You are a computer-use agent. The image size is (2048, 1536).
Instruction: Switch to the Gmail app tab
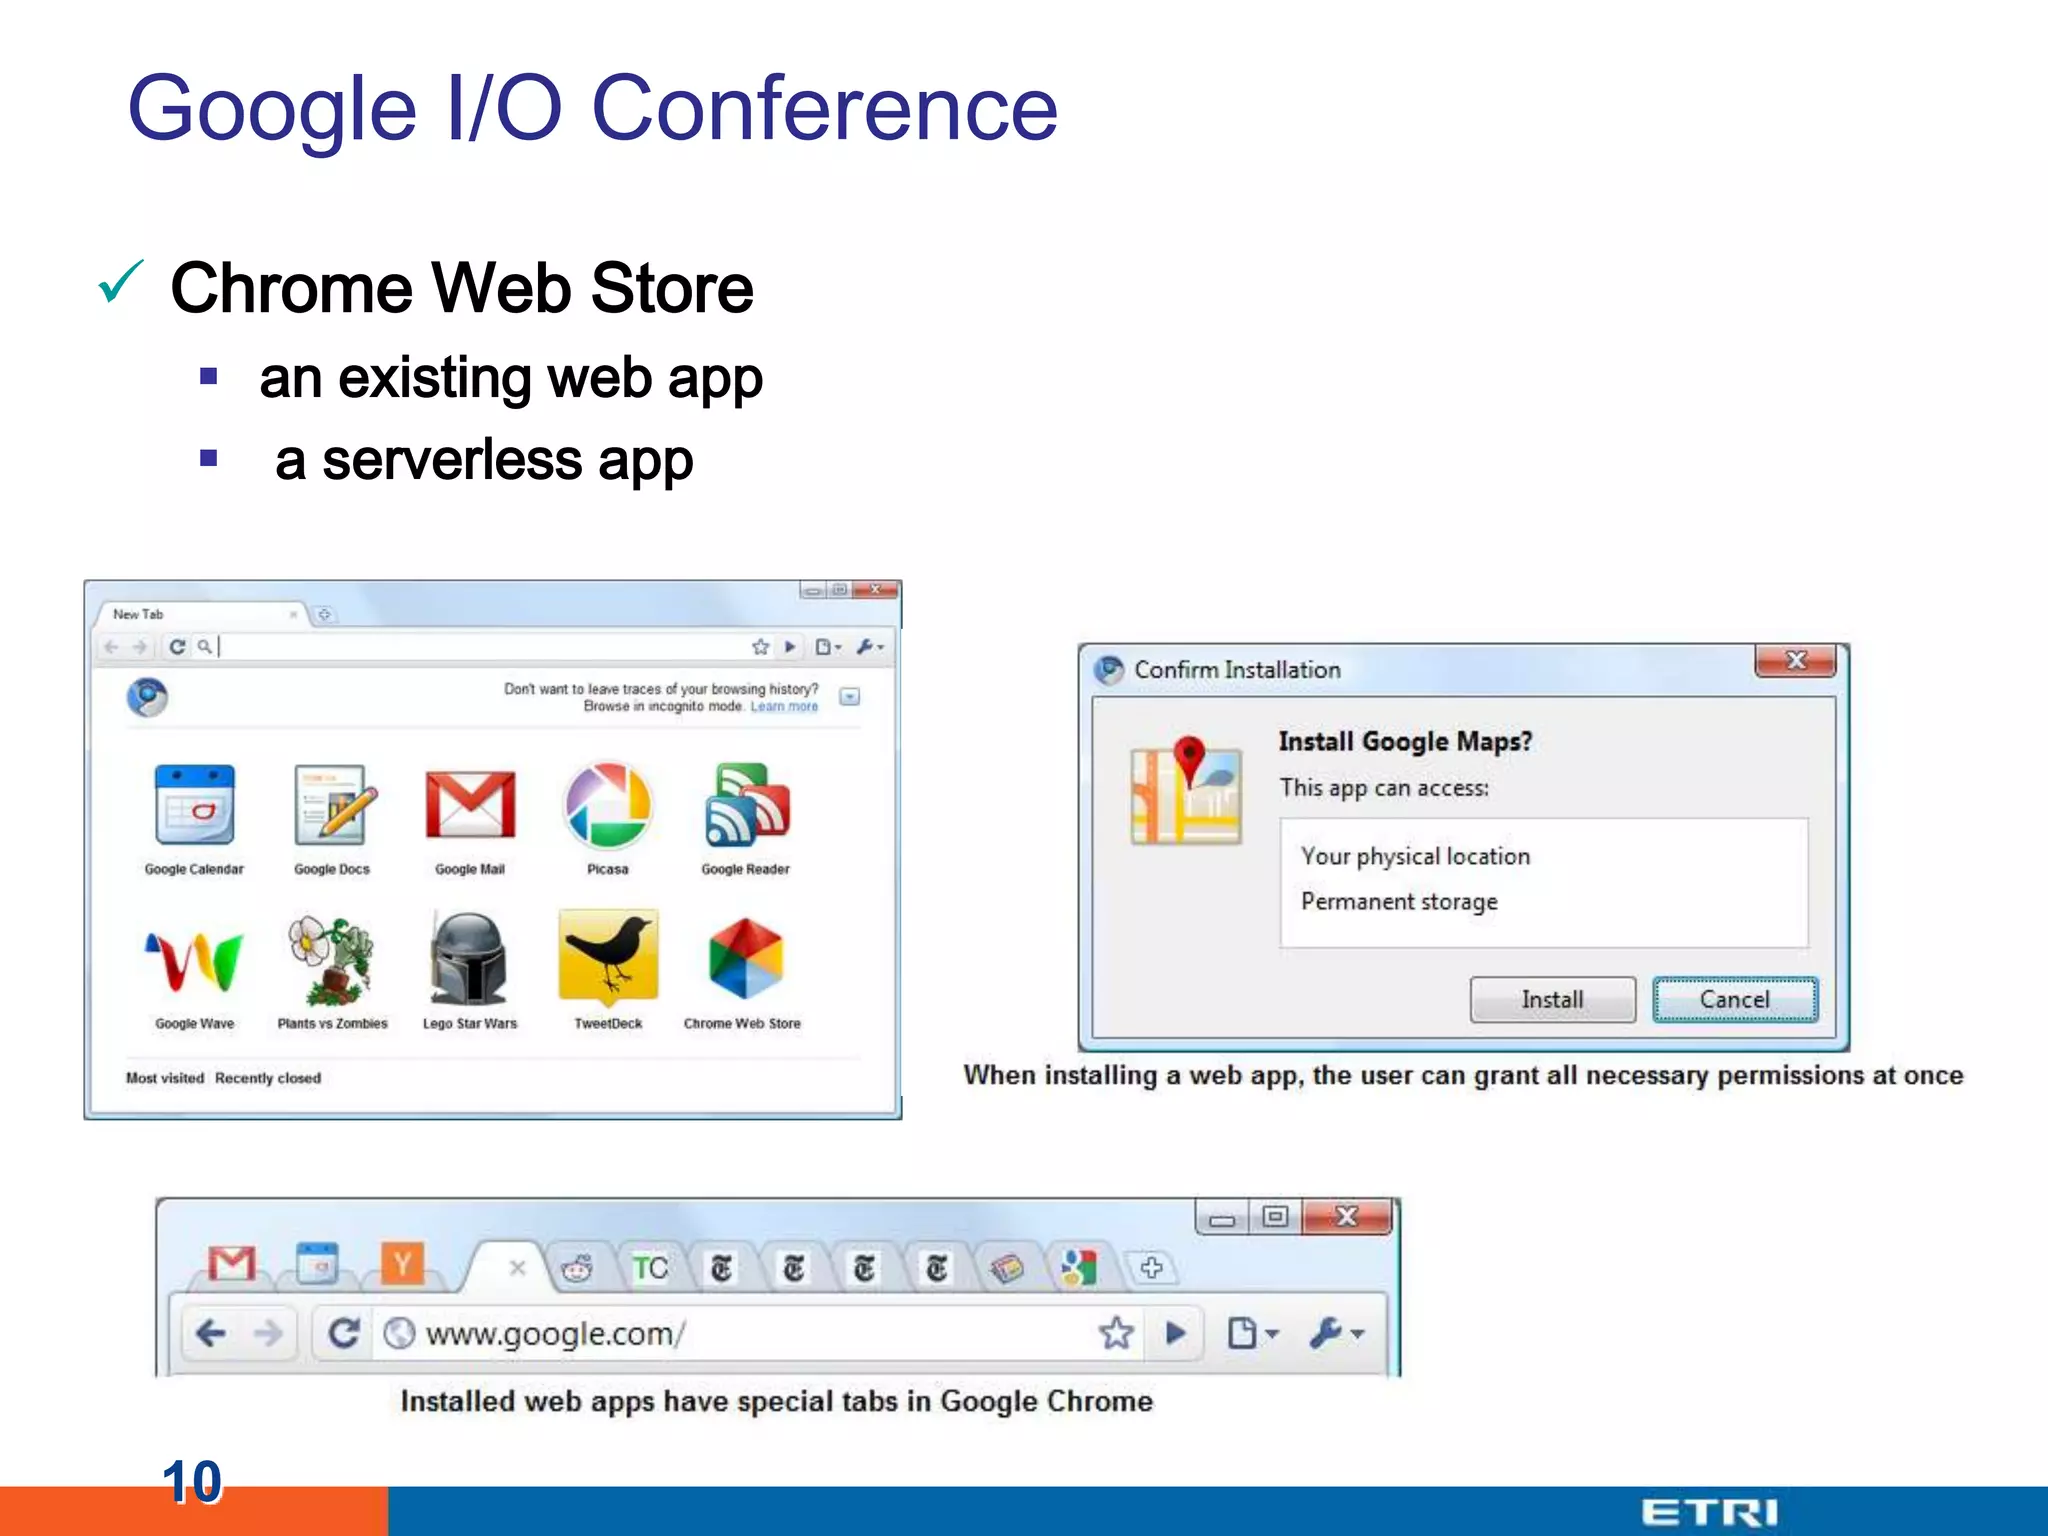pyautogui.click(x=232, y=1264)
